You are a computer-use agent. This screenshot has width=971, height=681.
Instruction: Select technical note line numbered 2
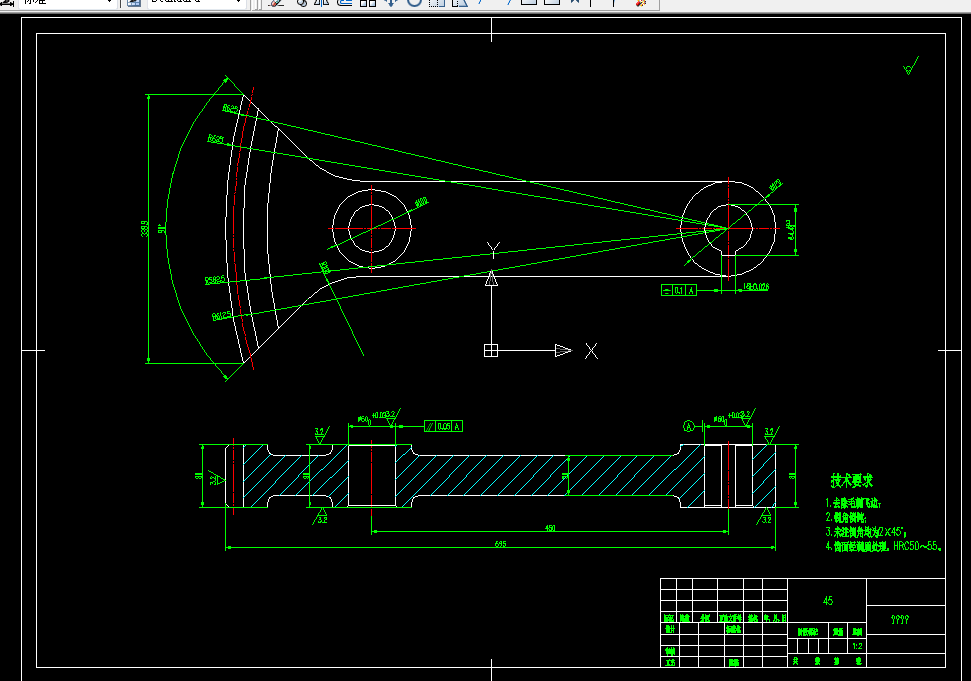846,518
